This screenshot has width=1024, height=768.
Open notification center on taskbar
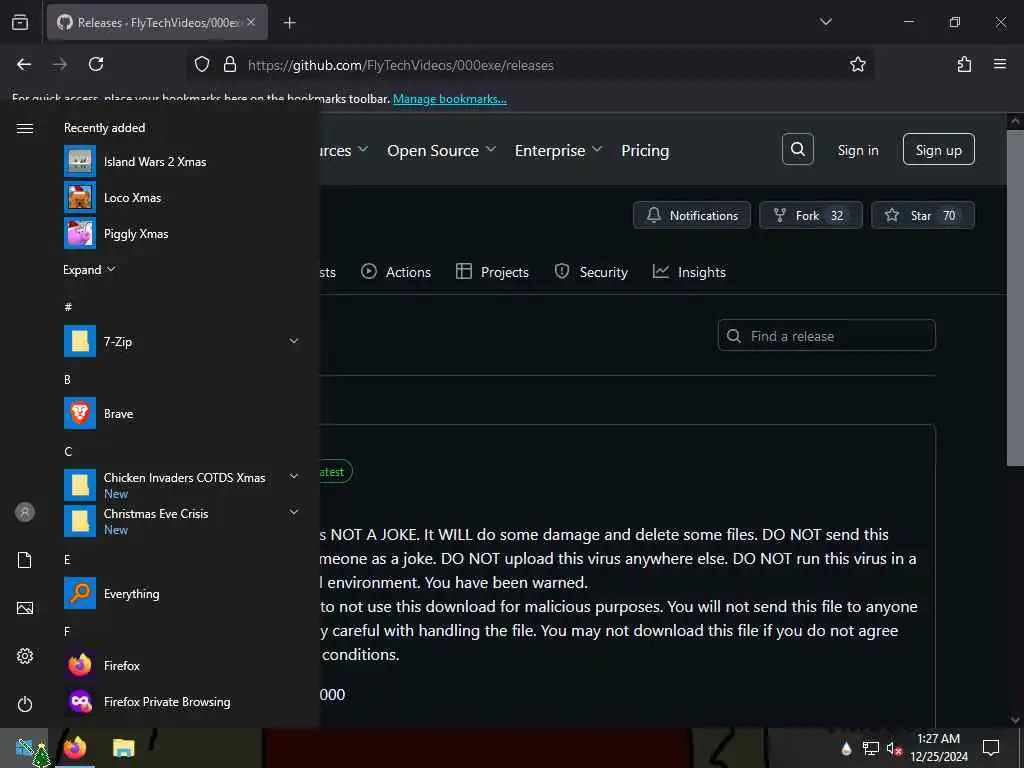coord(991,748)
